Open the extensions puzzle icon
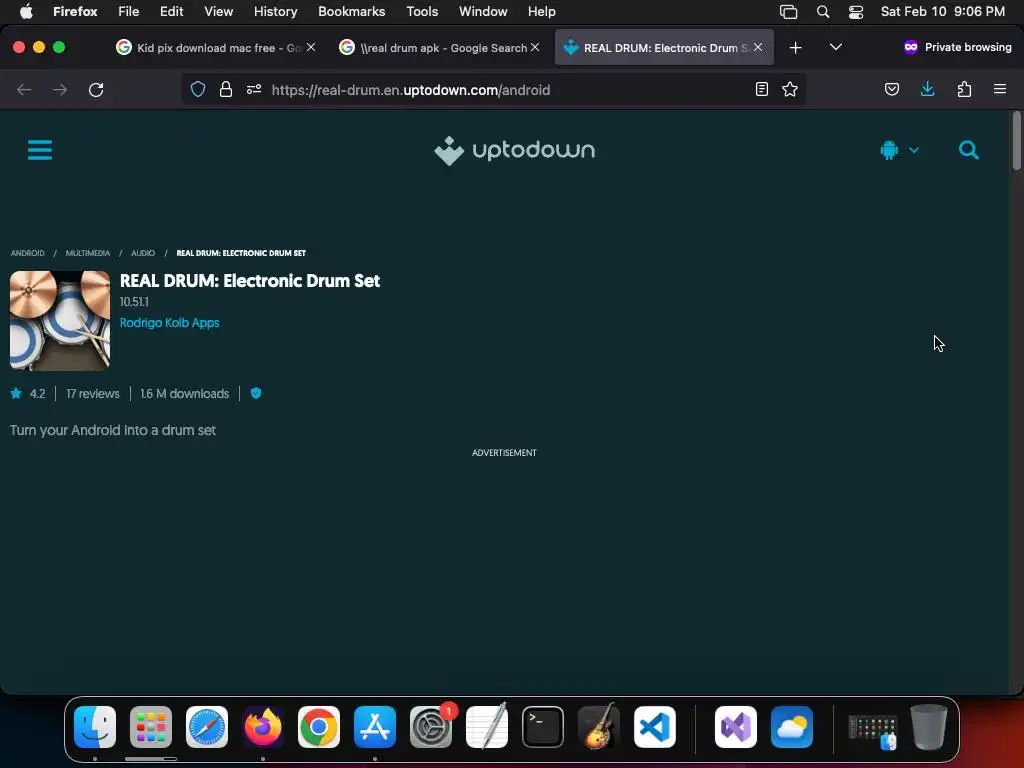 pos(964,89)
